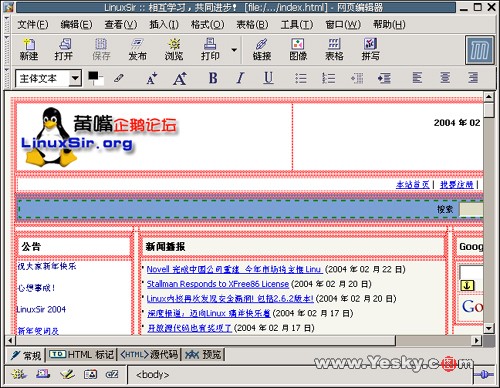Toggle underline formatting with the U button
The image size is (500, 388).
click(x=268, y=78)
